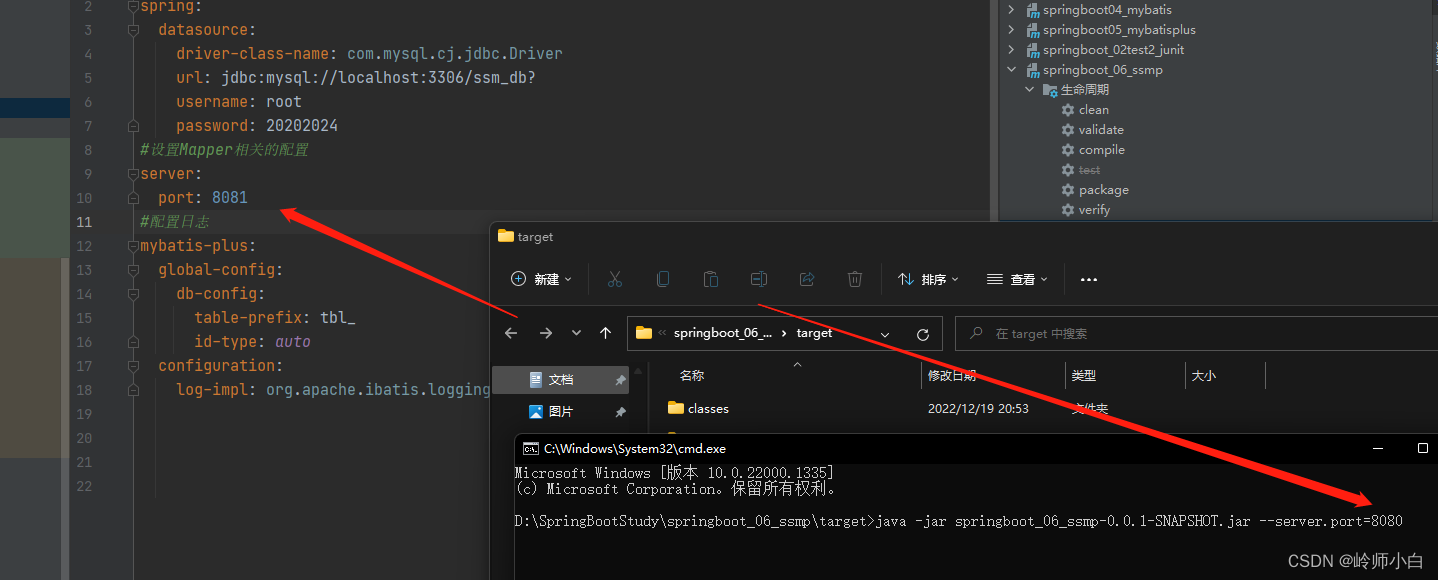Click the Explorer paste icon
1438x580 pixels.
pyautogui.click(x=710, y=279)
